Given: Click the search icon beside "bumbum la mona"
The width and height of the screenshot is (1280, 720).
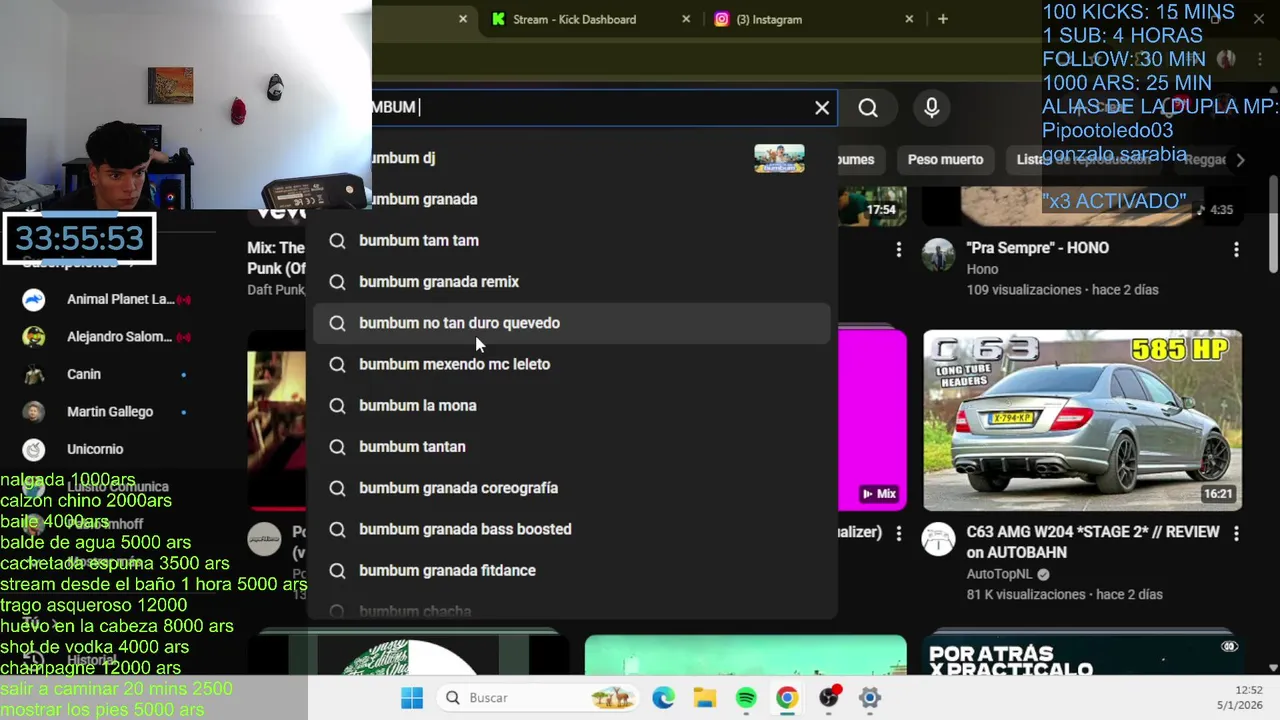Looking at the screenshot, I should click(x=337, y=405).
